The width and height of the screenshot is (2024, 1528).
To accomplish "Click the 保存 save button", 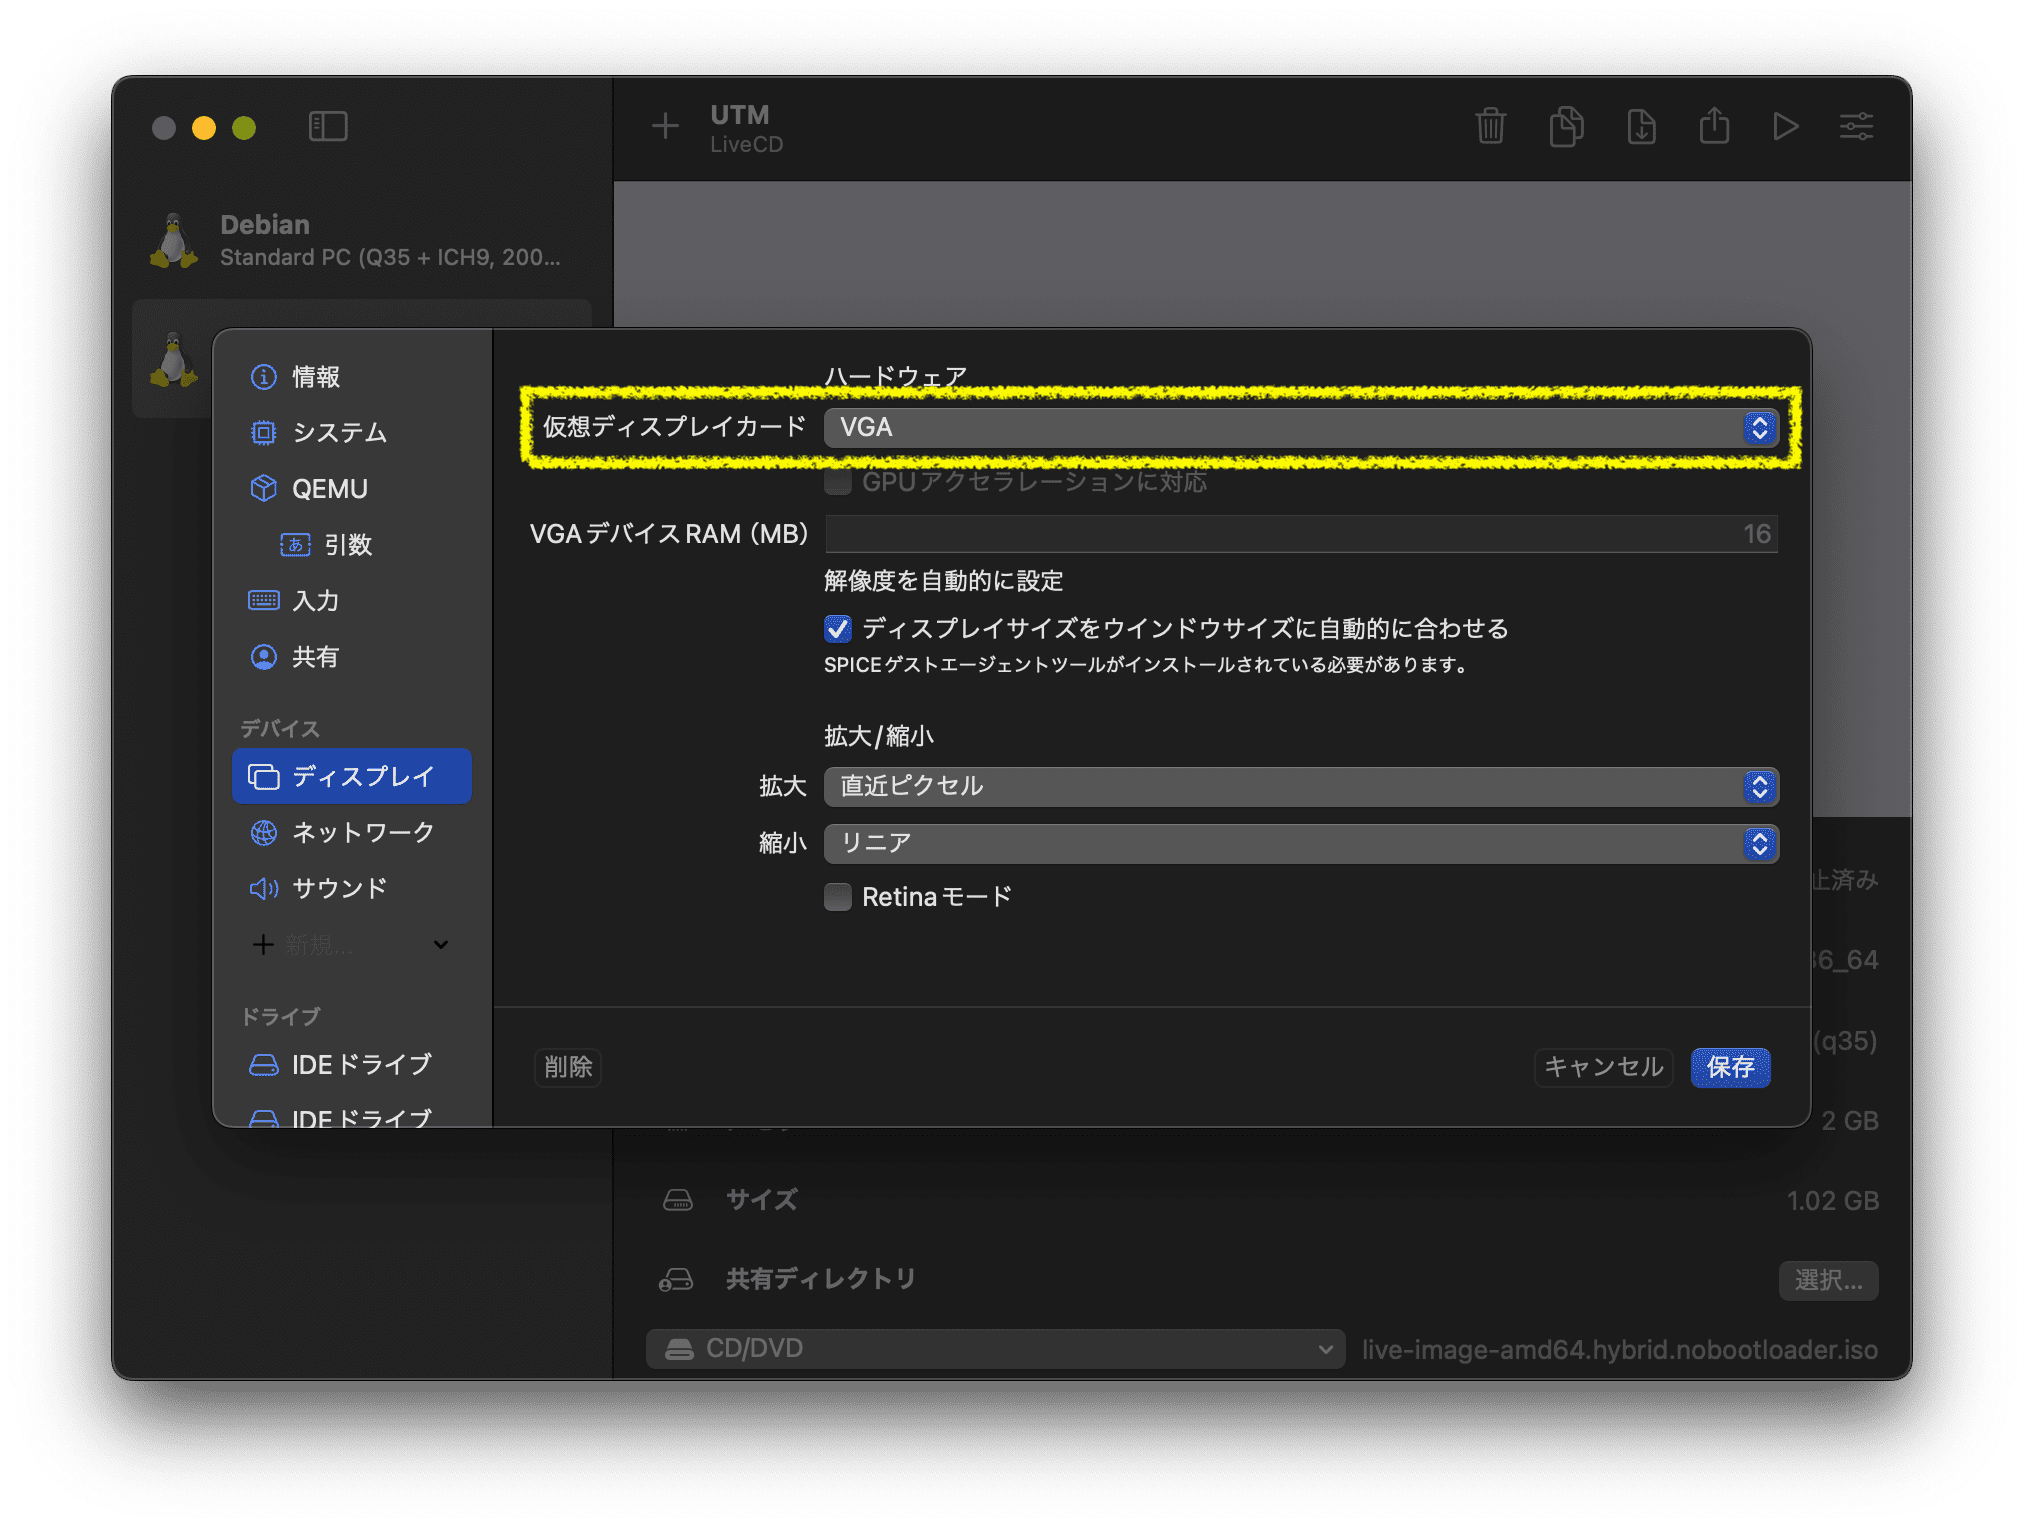I will (1731, 1067).
